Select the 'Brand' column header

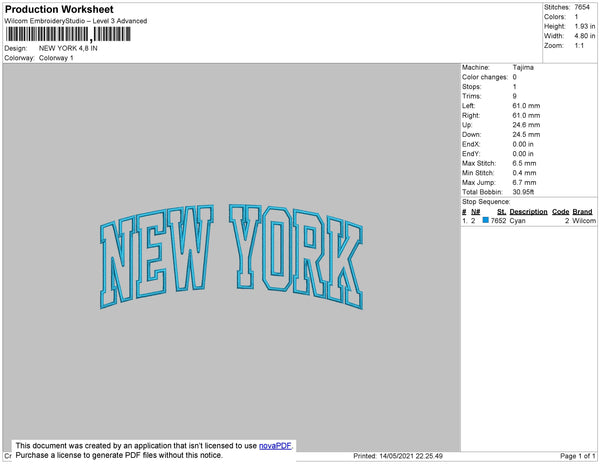pos(582,212)
